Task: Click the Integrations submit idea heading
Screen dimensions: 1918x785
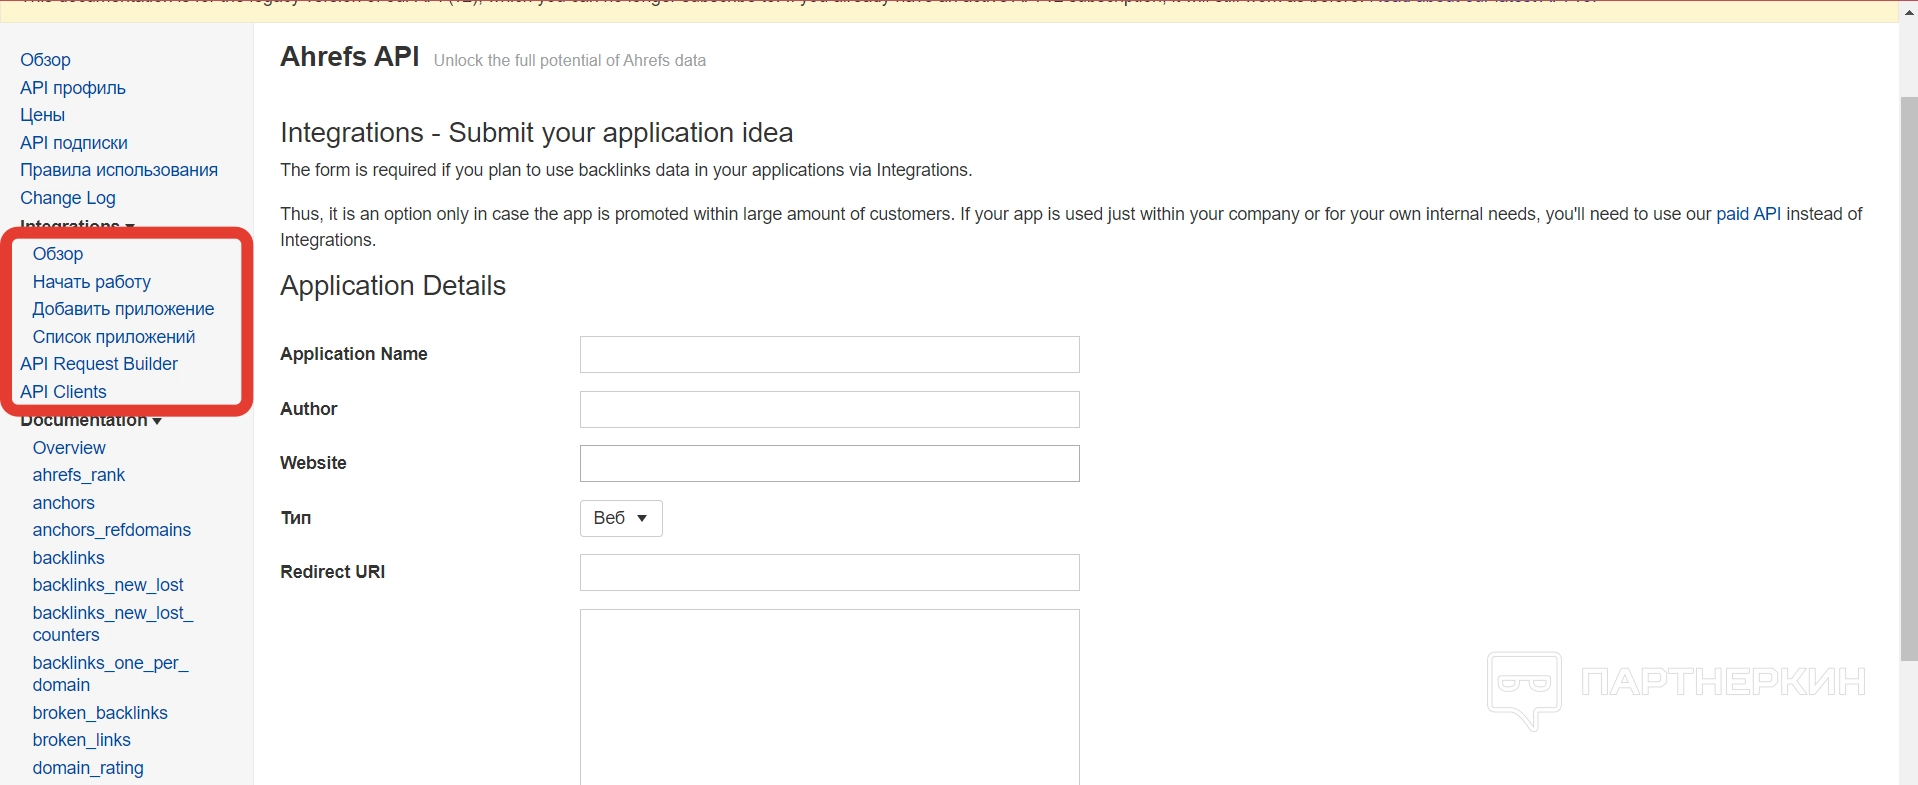Action: pyautogui.click(x=537, y=133)
